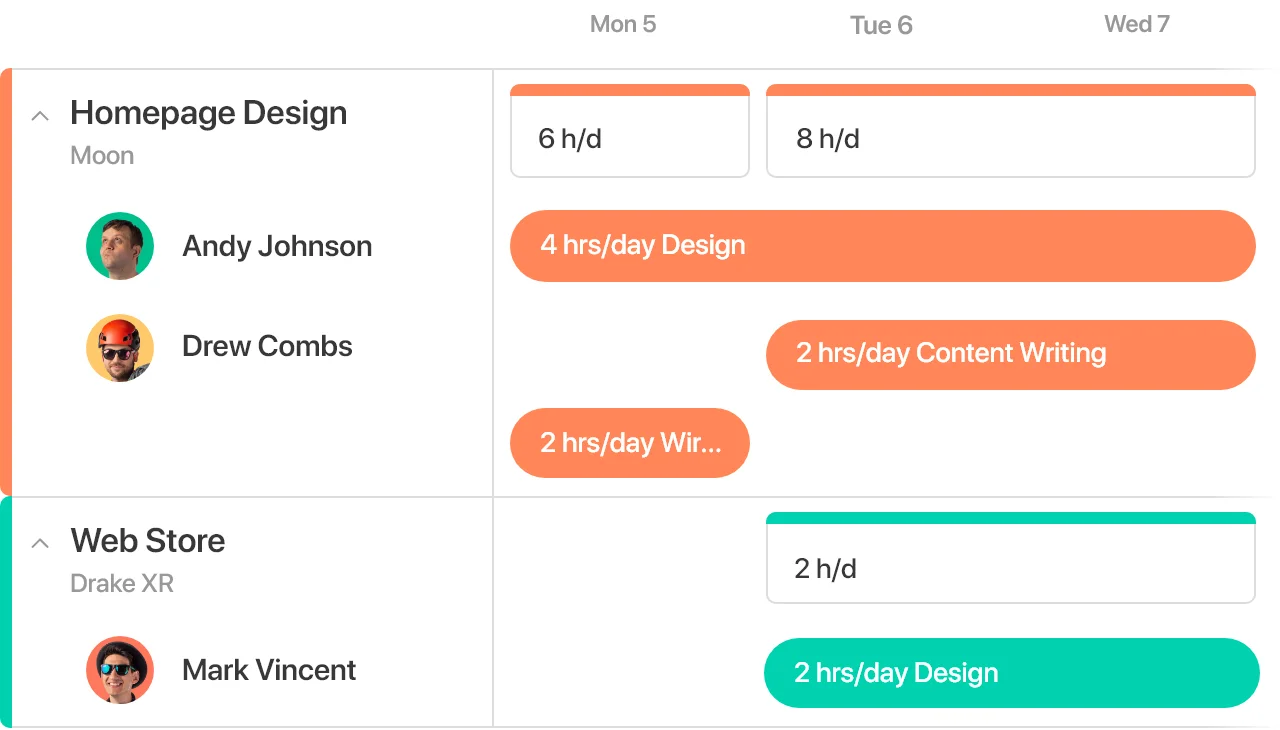Click Drew Combs' avatar photo
Image resolution: width=1280 pixels, height=730 pixels.
pos(120,348)
